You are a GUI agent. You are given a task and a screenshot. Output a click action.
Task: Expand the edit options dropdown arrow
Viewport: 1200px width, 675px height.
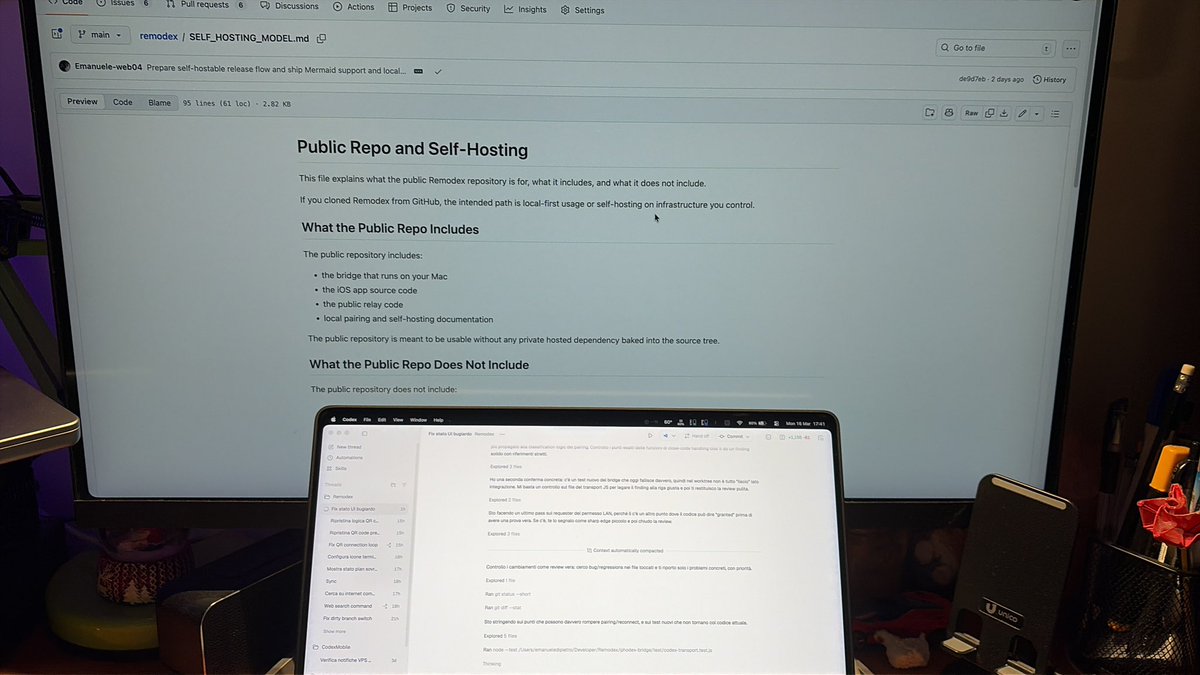pyautogui.click(x=1036, y=114)
